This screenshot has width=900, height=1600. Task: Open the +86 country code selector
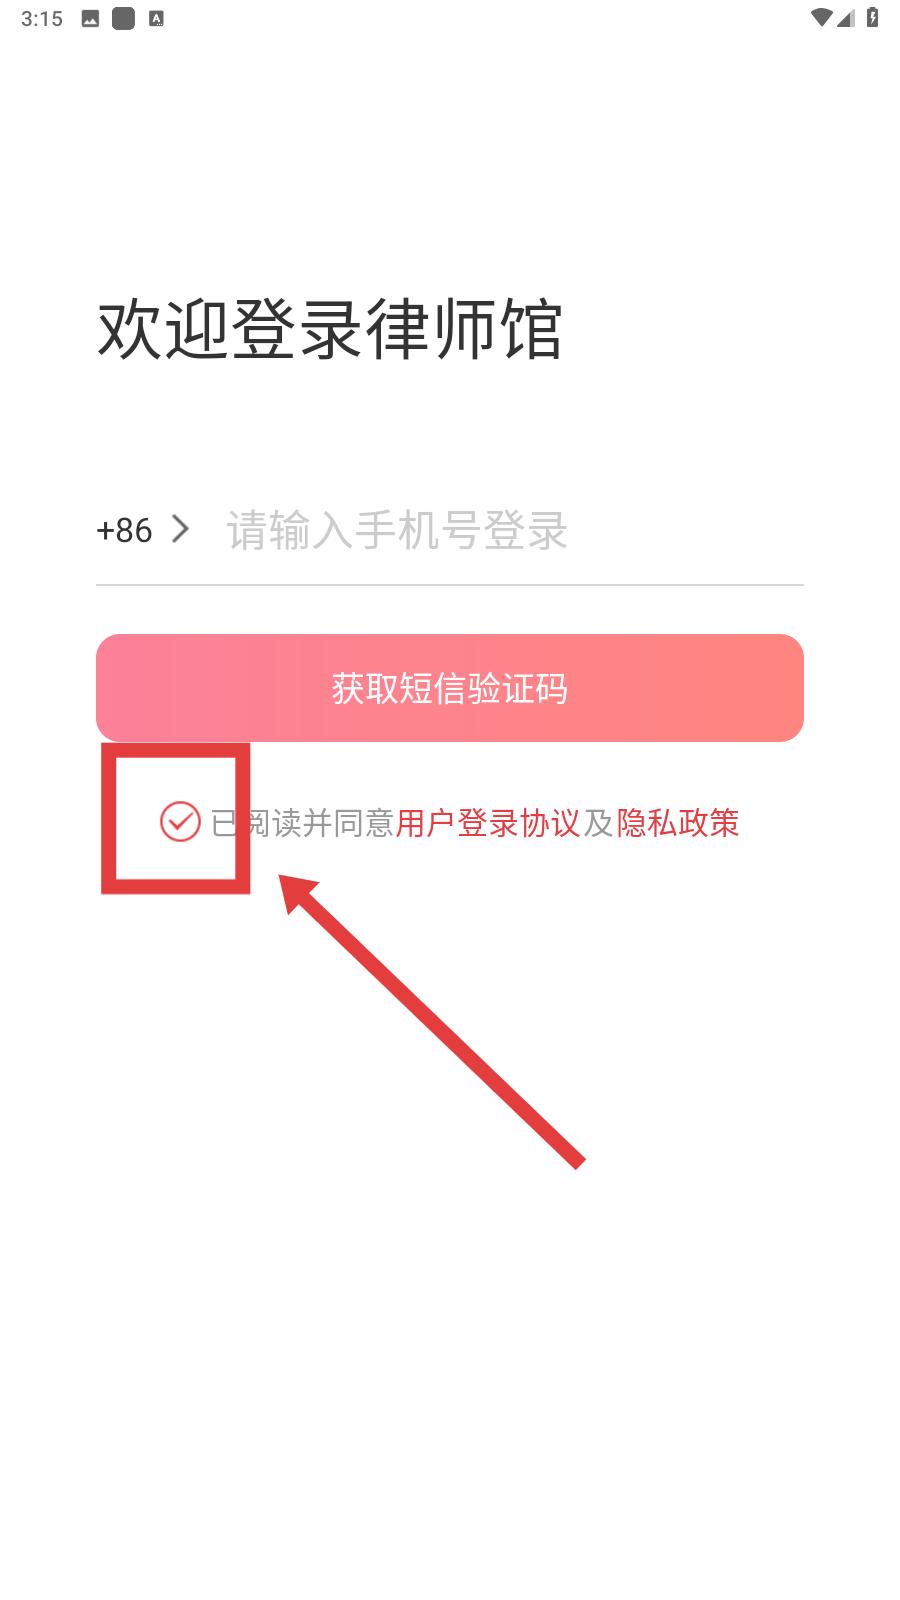tap(124, 530)
